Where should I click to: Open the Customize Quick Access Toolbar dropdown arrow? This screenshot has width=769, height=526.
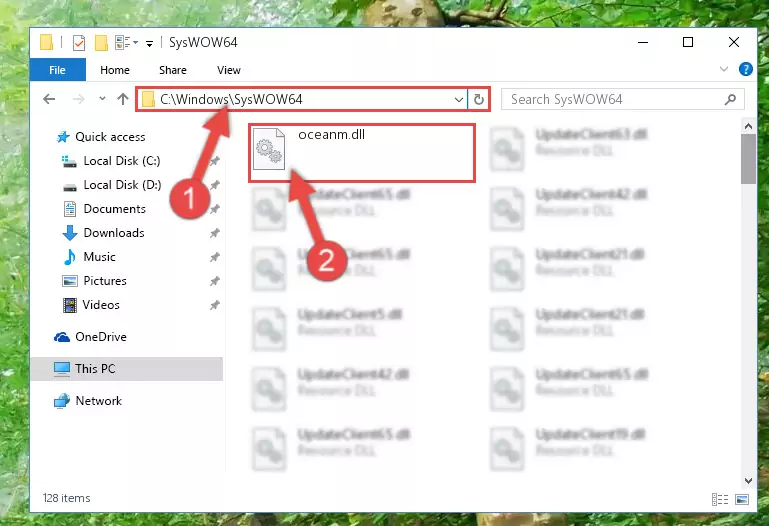pos(149,44)
